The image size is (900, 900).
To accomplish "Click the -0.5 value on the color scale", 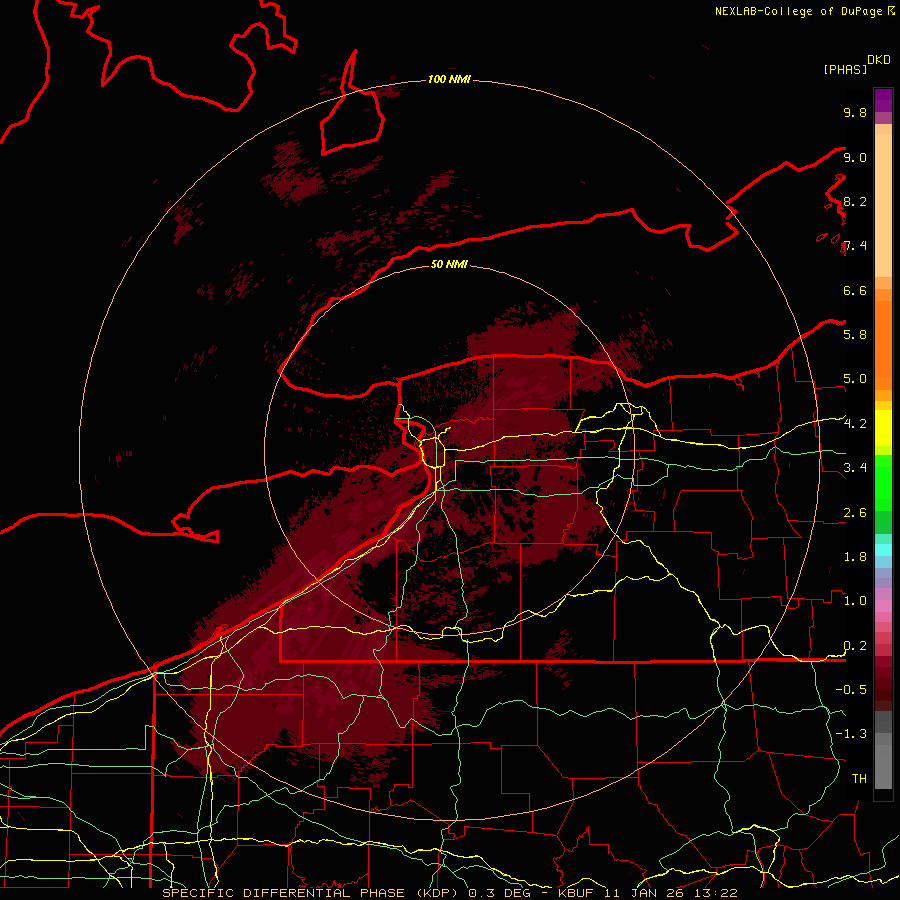I will tap(851, 690).
